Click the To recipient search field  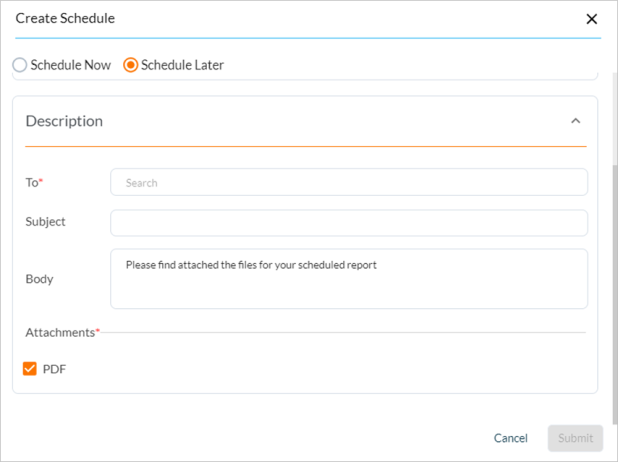348,182
